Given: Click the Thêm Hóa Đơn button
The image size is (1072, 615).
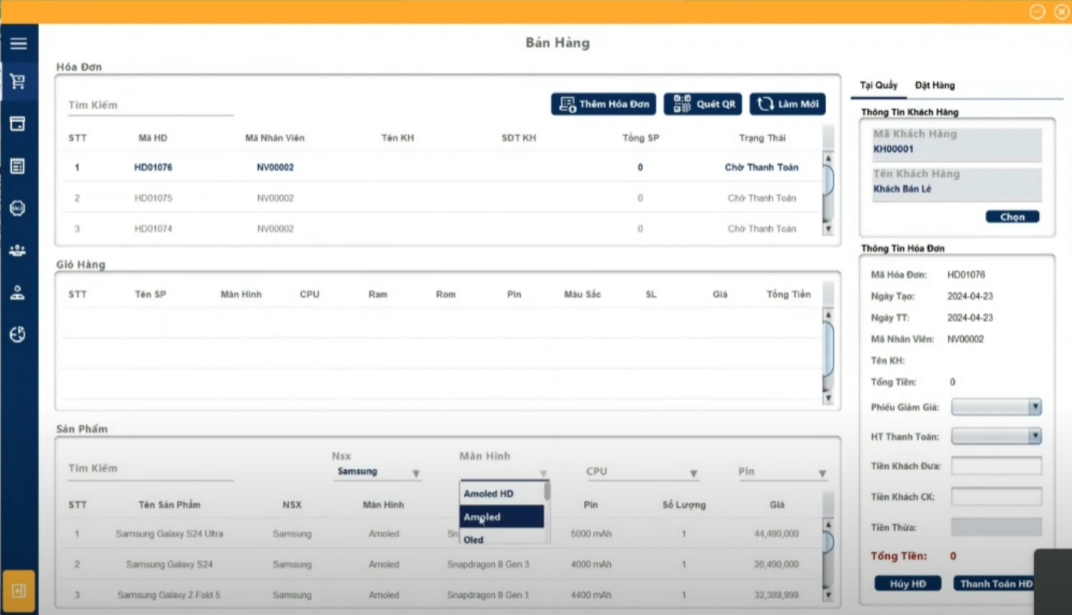Looking at the screenshot, I should tap(604, 104).
